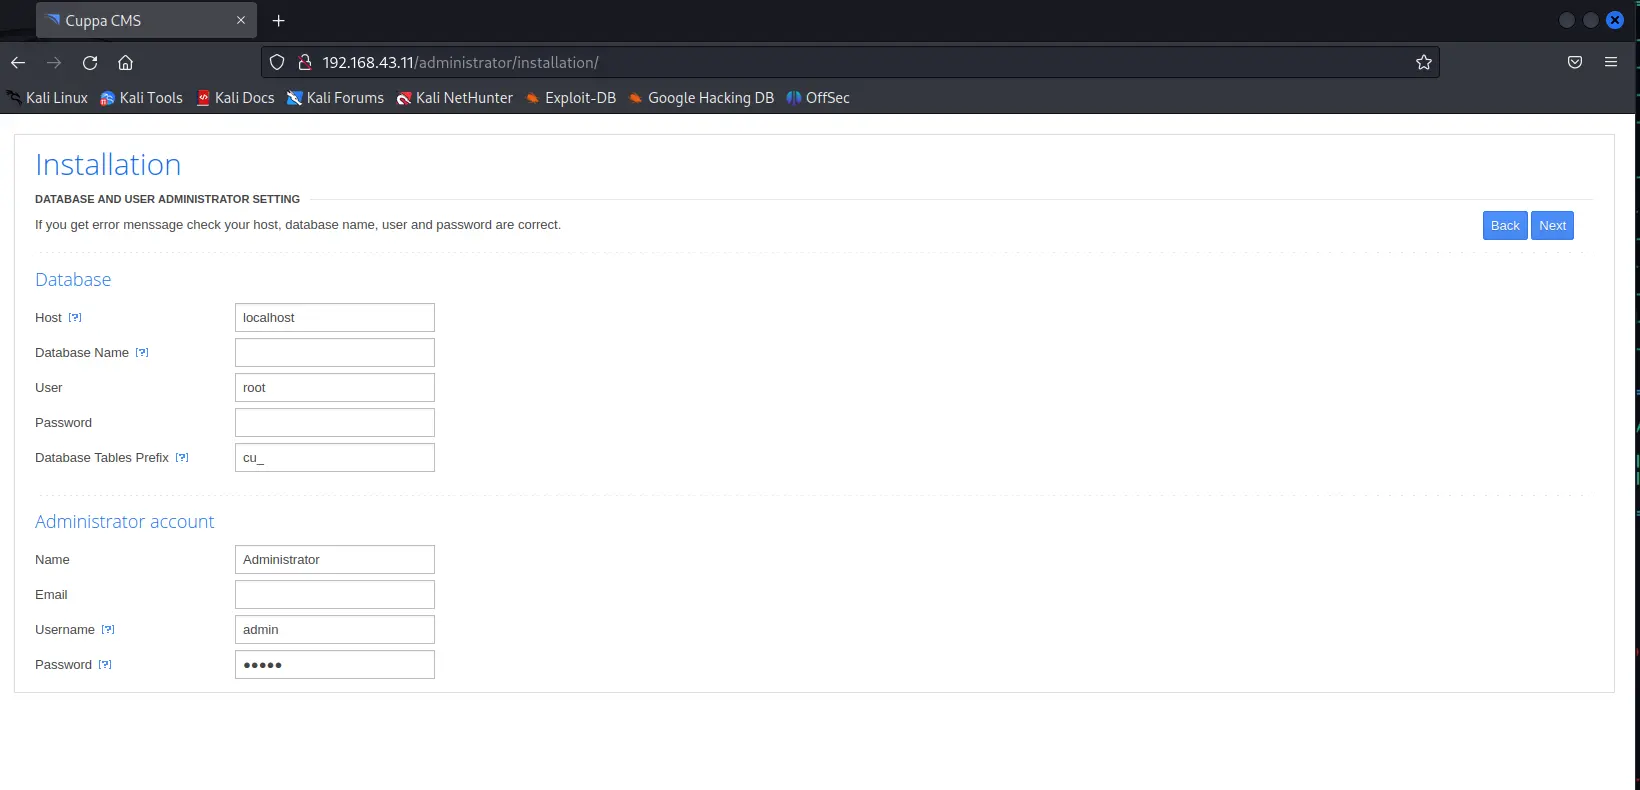This screenshot has width=1640, height=790.
Task: Open the Exploit-DB bookmark
Action: [570, 98]
